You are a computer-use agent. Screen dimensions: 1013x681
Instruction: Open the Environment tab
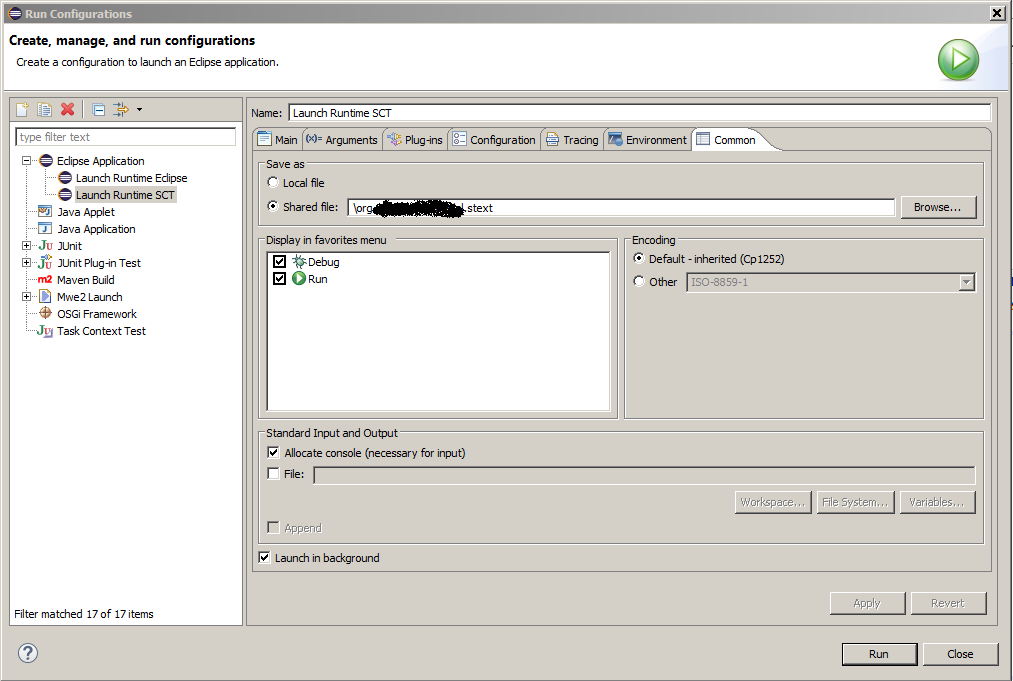[x=647, y=140]
